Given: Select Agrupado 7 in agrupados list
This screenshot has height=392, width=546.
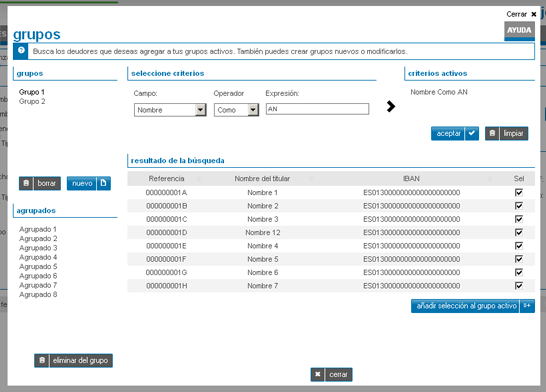Looking at the screenshot, I should pos(38,285).
